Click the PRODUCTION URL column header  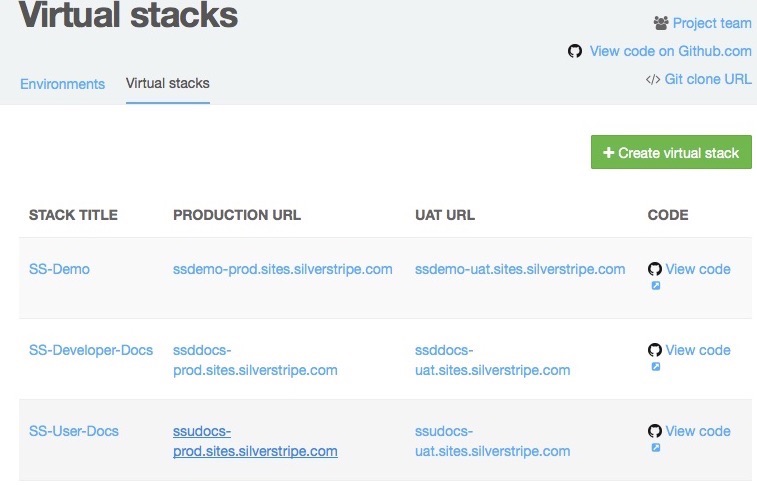click(237, 215)
